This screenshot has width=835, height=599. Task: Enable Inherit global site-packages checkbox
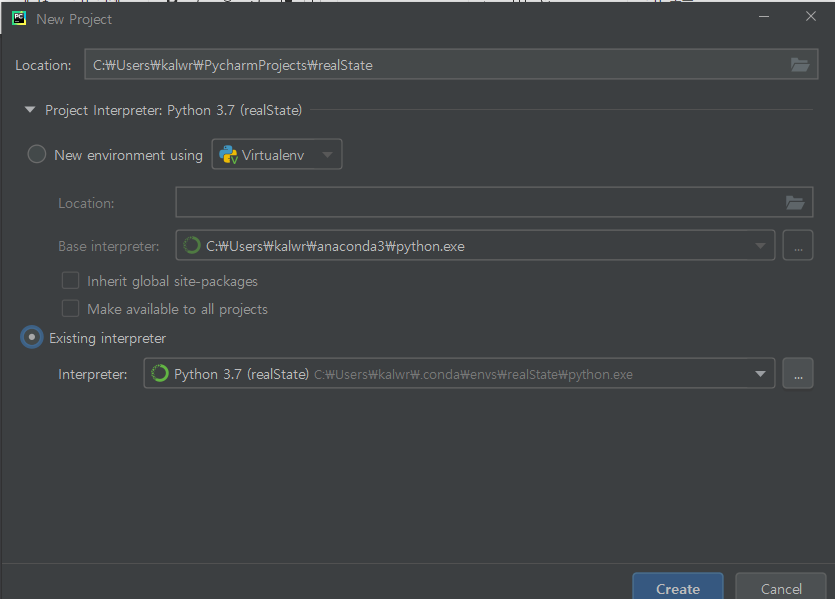pyautogui.click(x=70, y=281)
